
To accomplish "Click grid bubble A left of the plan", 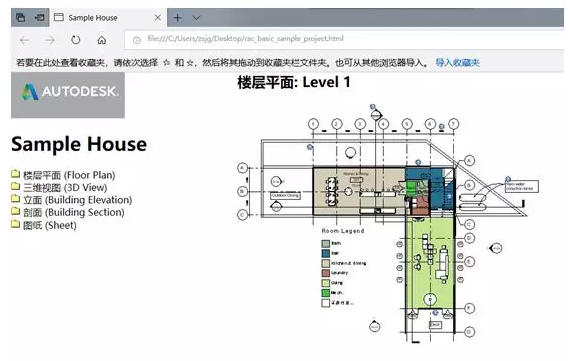I will point(243,168).
